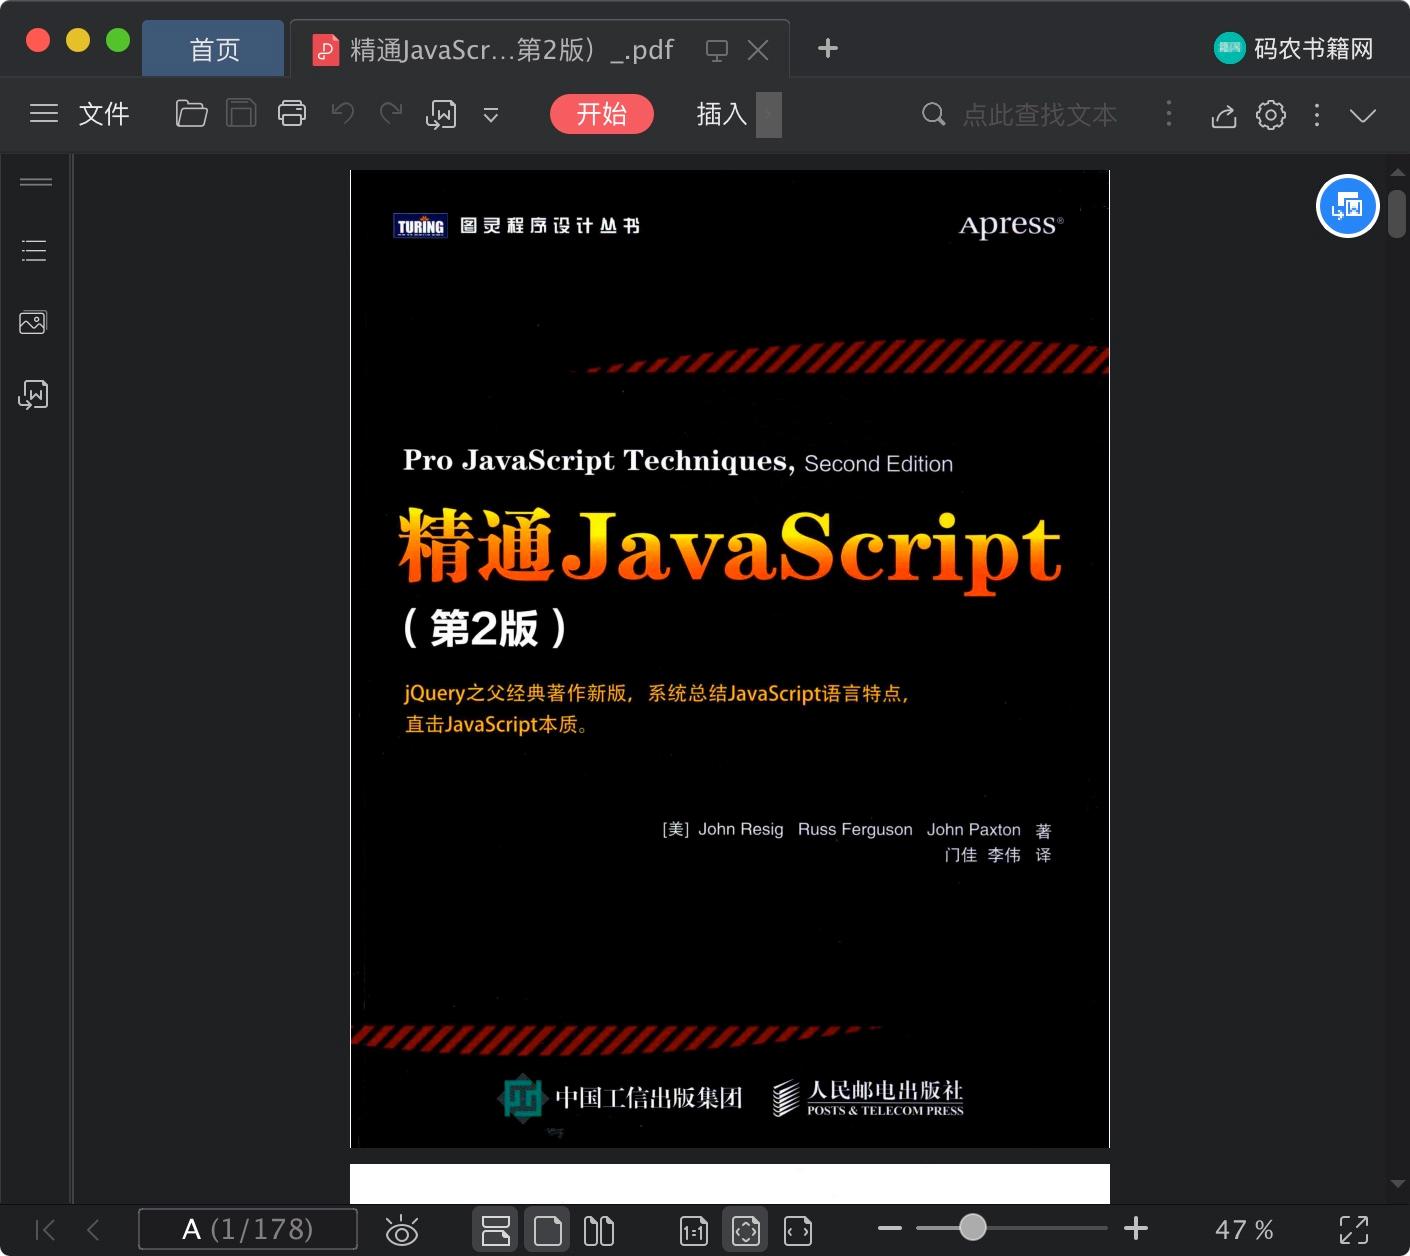Toggle two-page view

pos(599,1230)
